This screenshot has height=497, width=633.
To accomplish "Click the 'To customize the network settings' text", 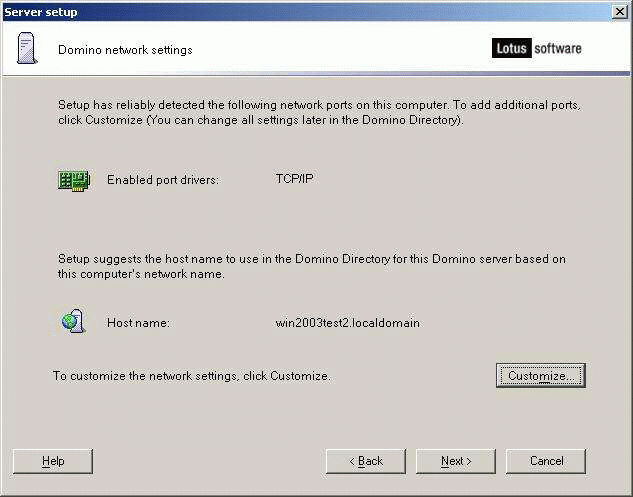I will [191, 376].
